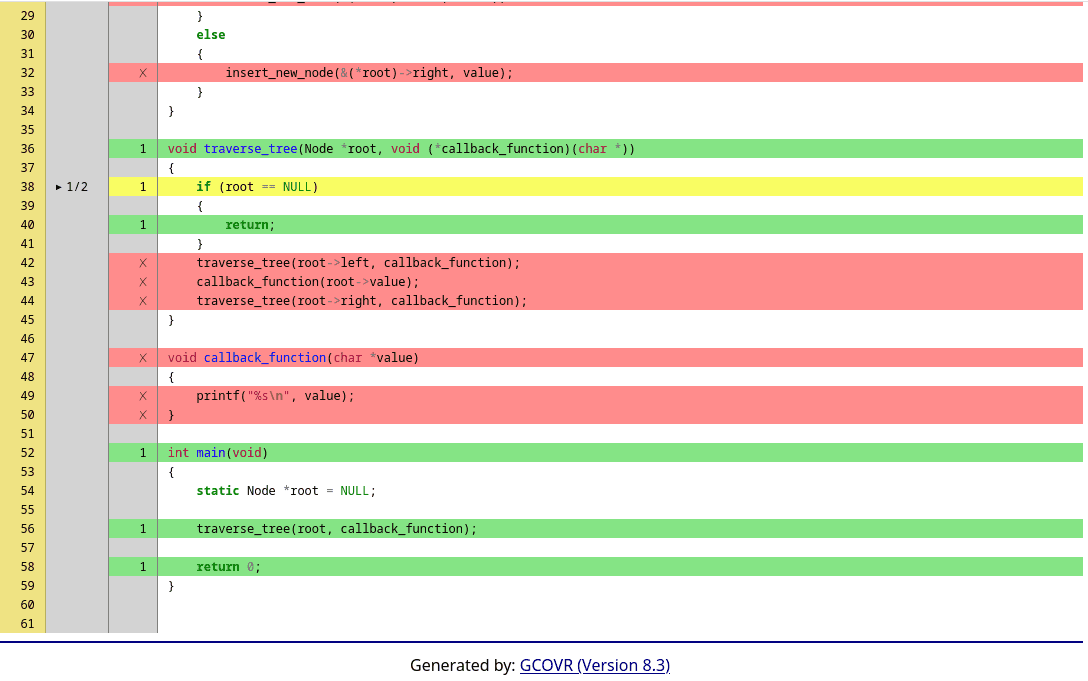Click the traverse_tree(root->left) call
The height and width of the screenshot is (681, 1088).
(x=358, y=262)
